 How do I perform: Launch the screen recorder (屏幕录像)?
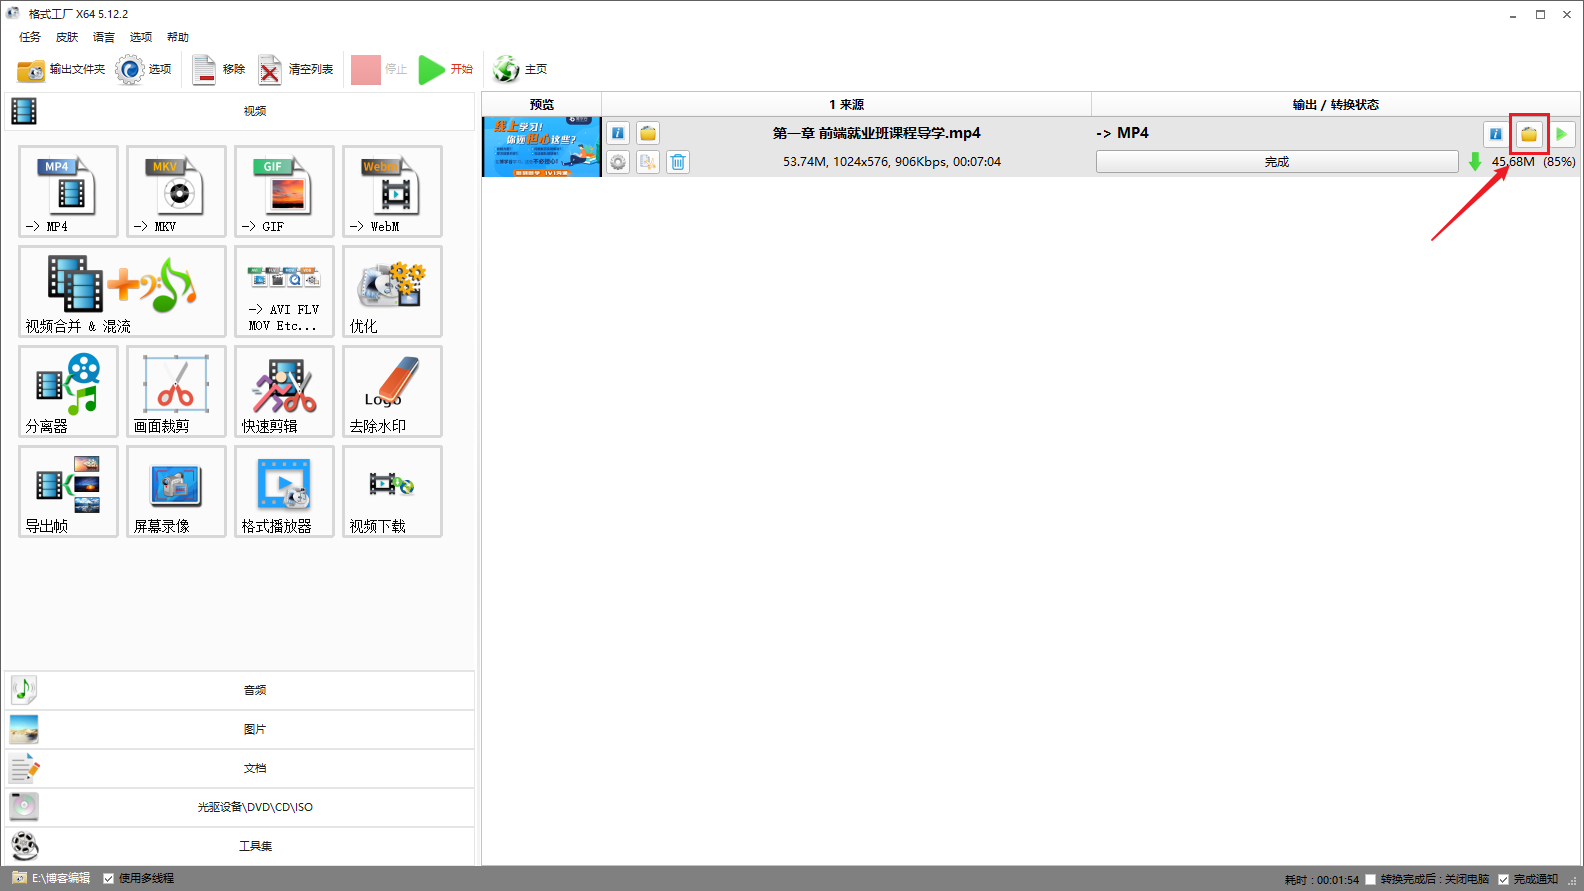(176, 491)
